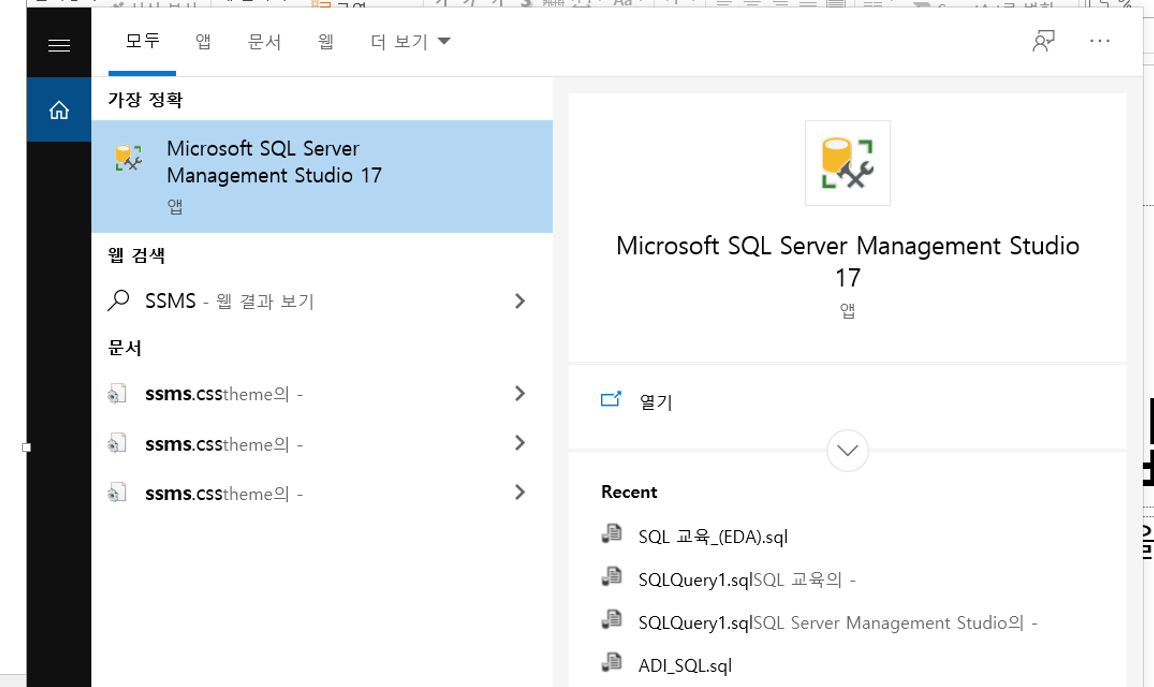
Task: Switch to the 웹 tab
Action: click(x=326, y=41)
